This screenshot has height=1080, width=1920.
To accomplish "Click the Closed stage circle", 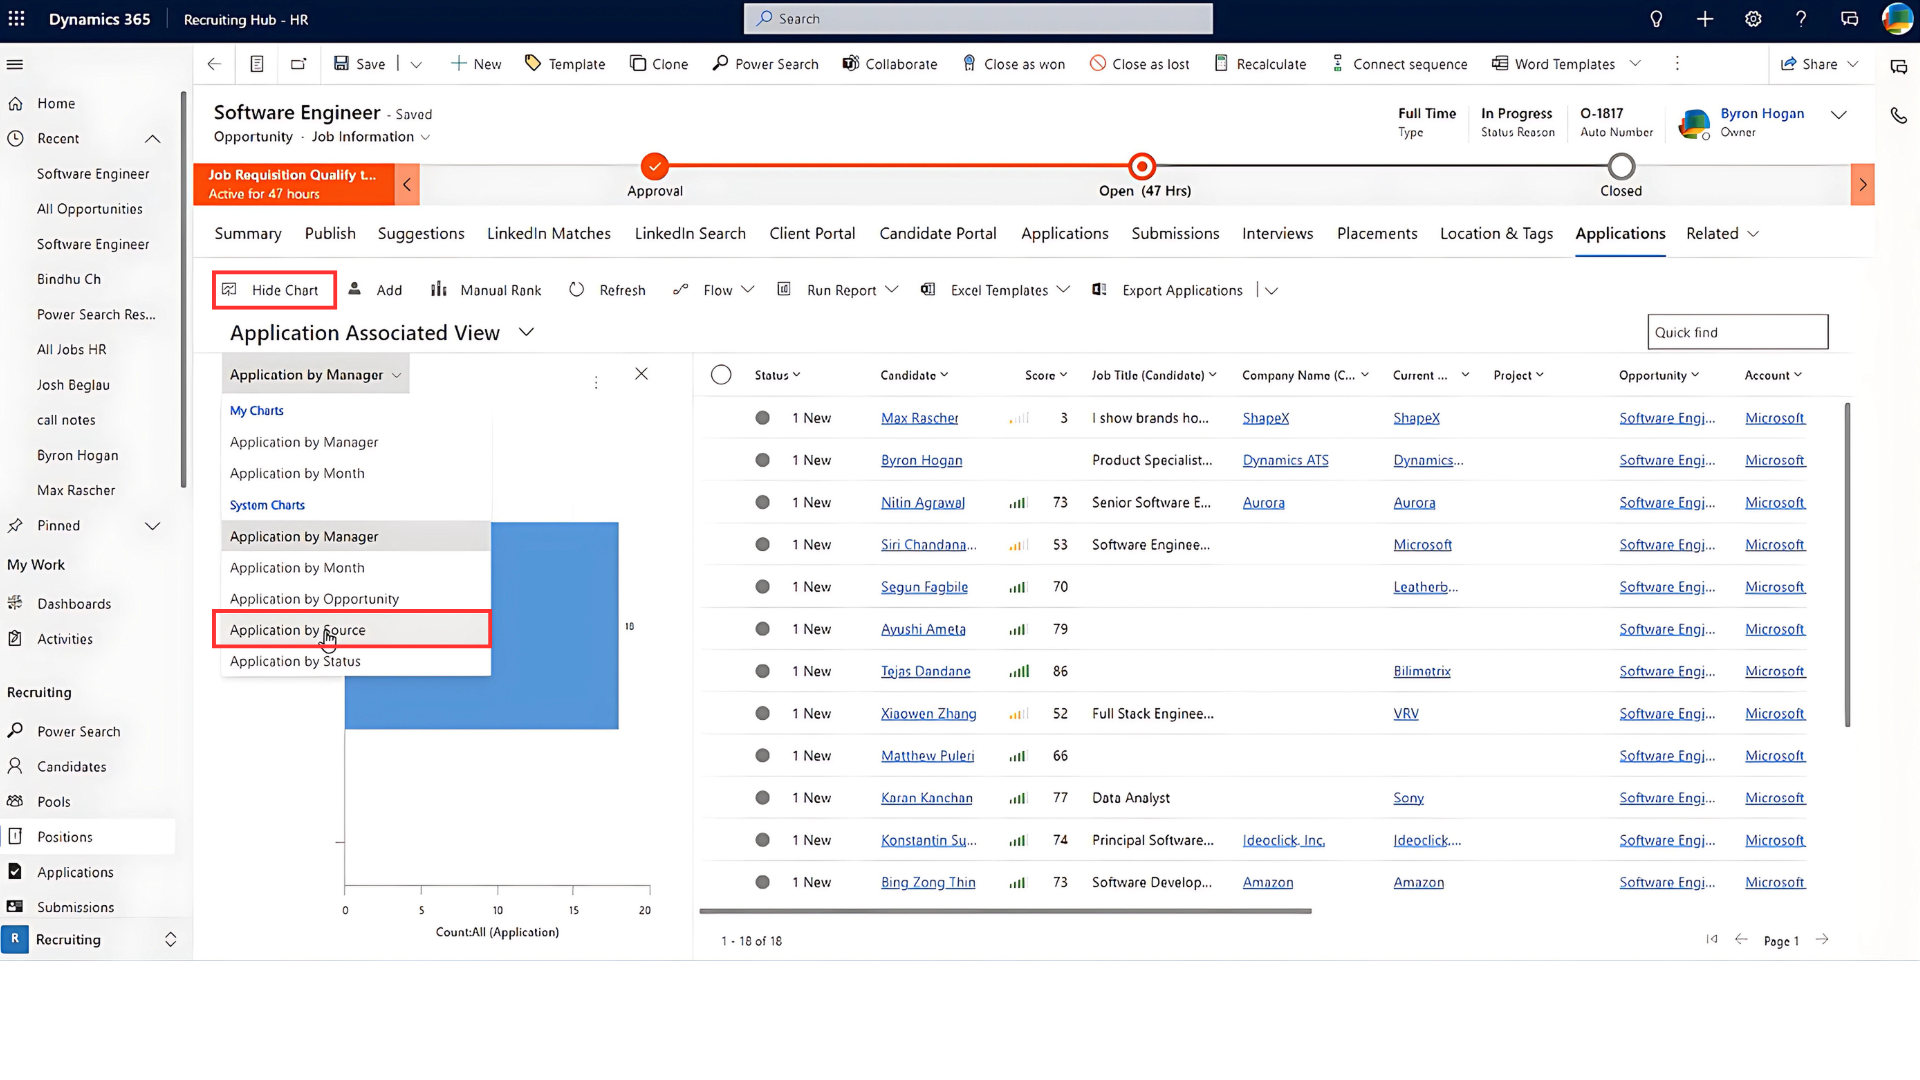I will click(1621, 166).
